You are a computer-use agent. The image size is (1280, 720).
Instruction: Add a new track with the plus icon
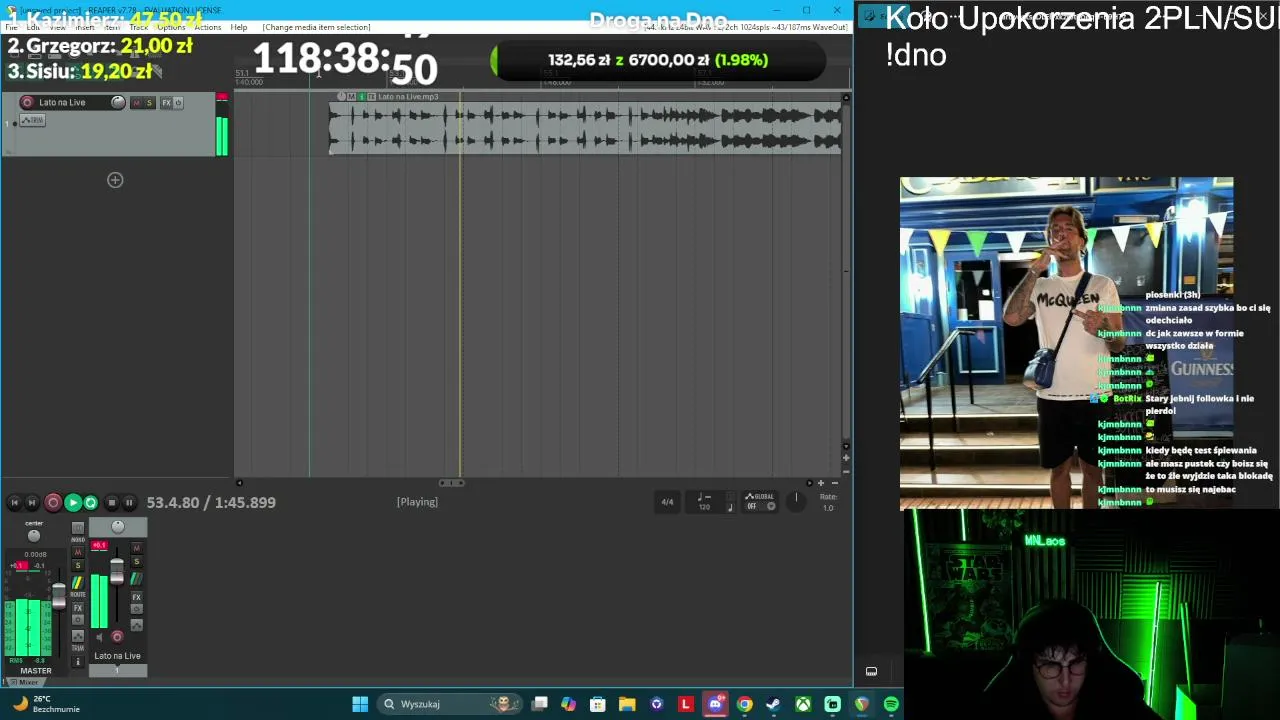point(115,180)
